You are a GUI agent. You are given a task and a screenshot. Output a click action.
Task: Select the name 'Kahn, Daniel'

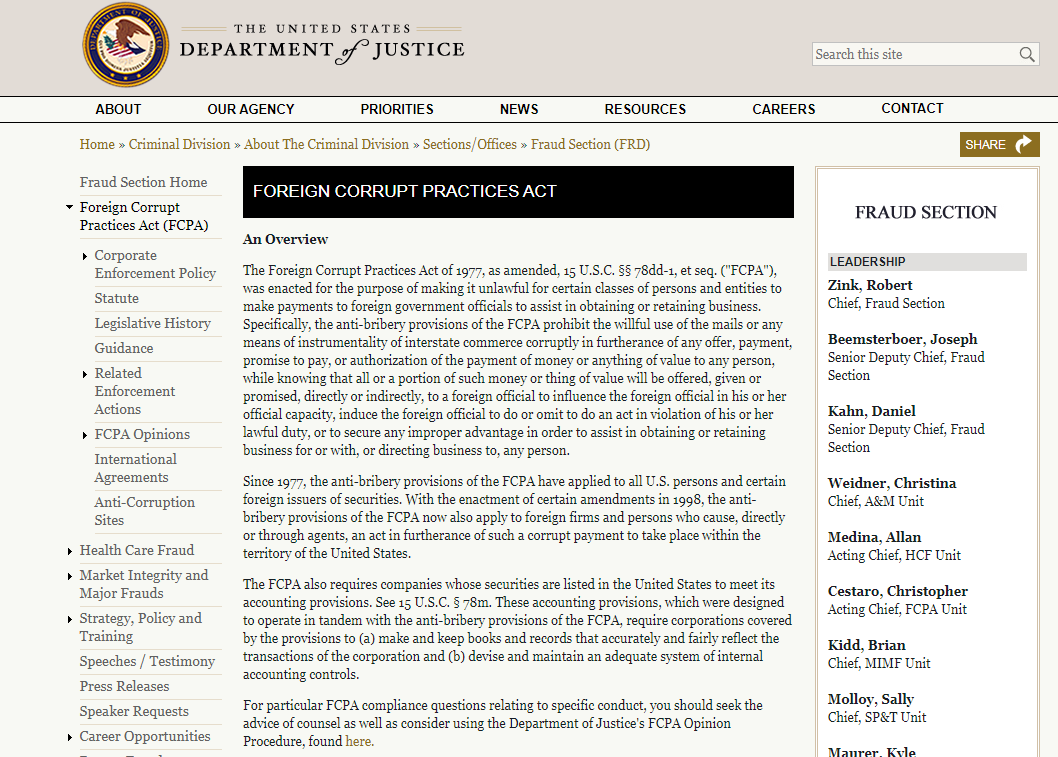(872, 412)
